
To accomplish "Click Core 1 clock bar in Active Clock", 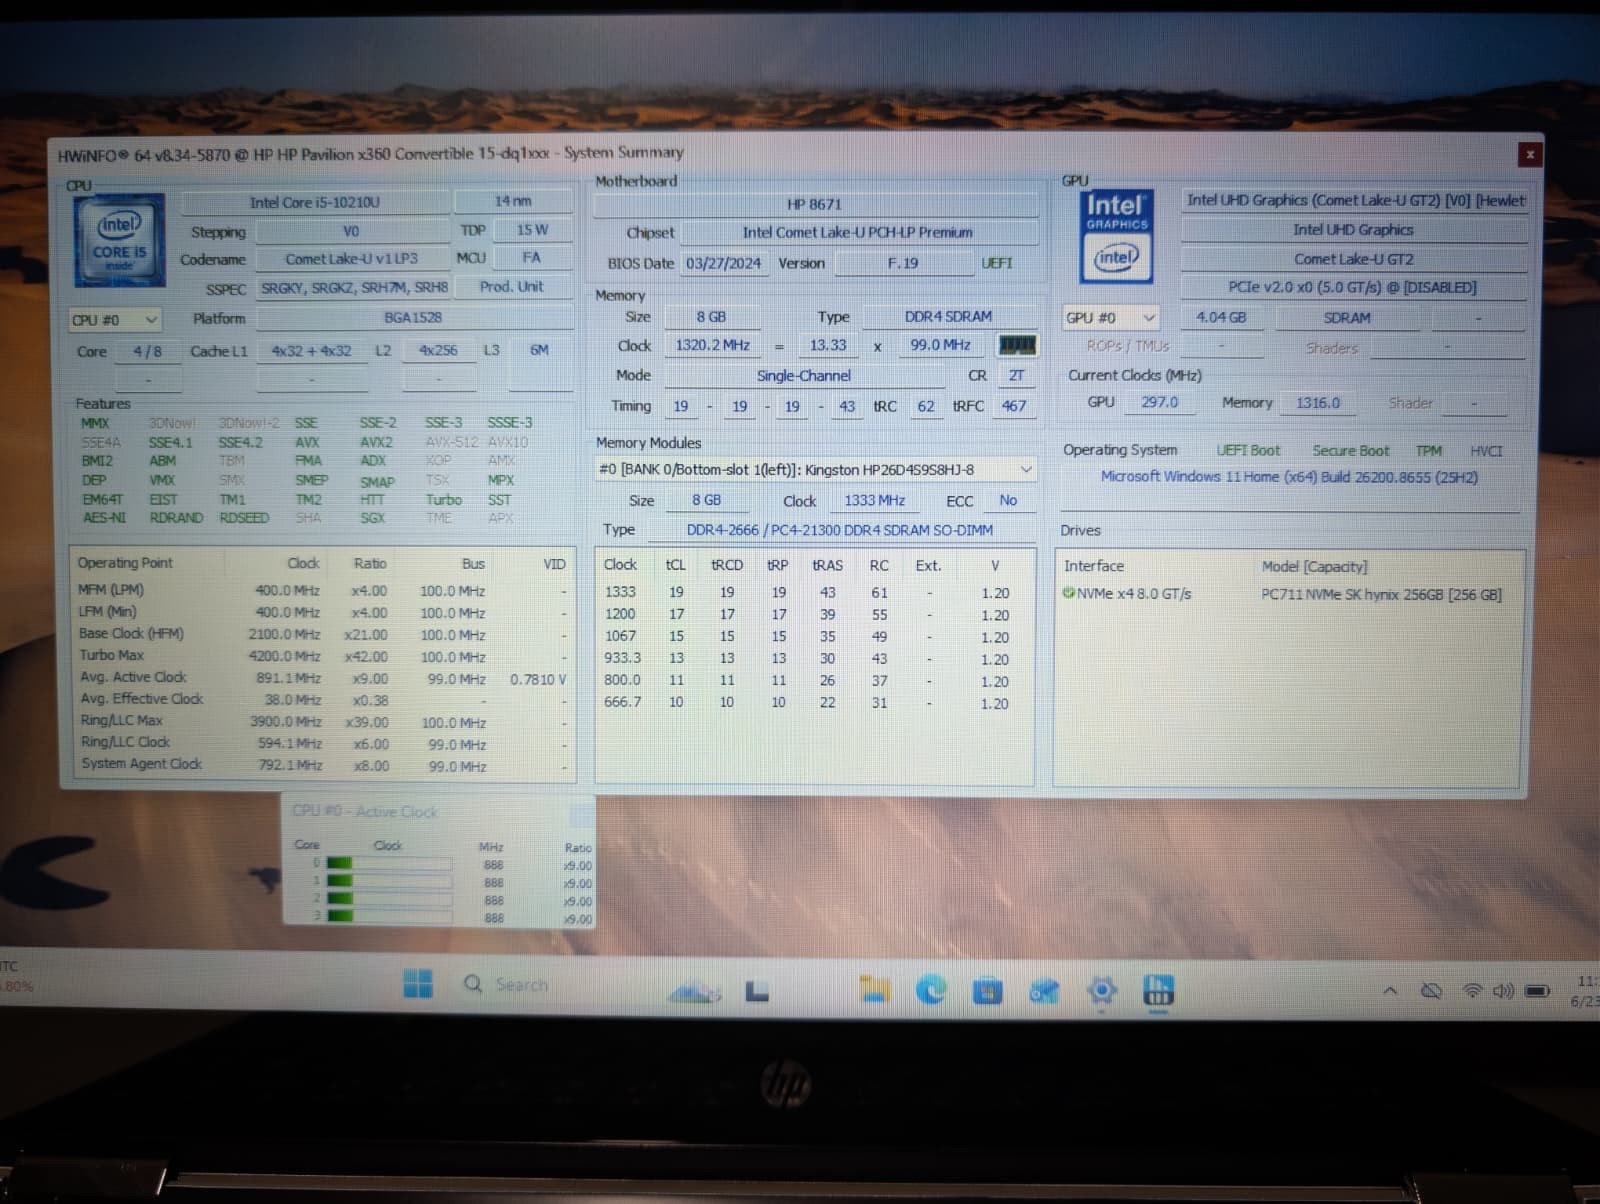I will [x=390, y=881].
